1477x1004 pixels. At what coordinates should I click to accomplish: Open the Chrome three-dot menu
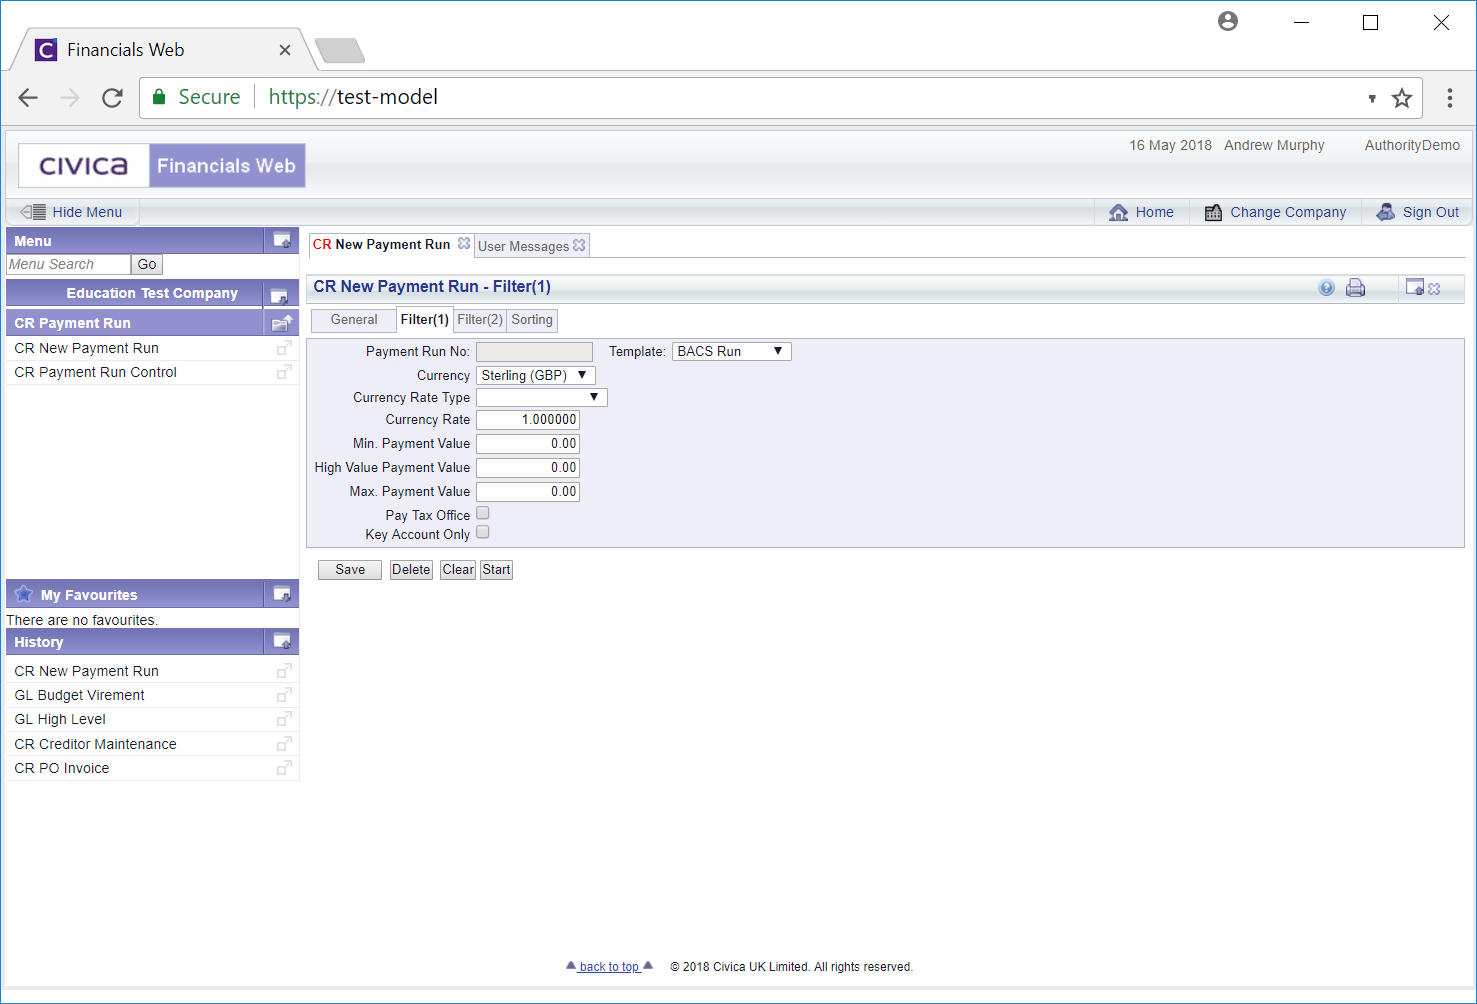click(1449, 97)
